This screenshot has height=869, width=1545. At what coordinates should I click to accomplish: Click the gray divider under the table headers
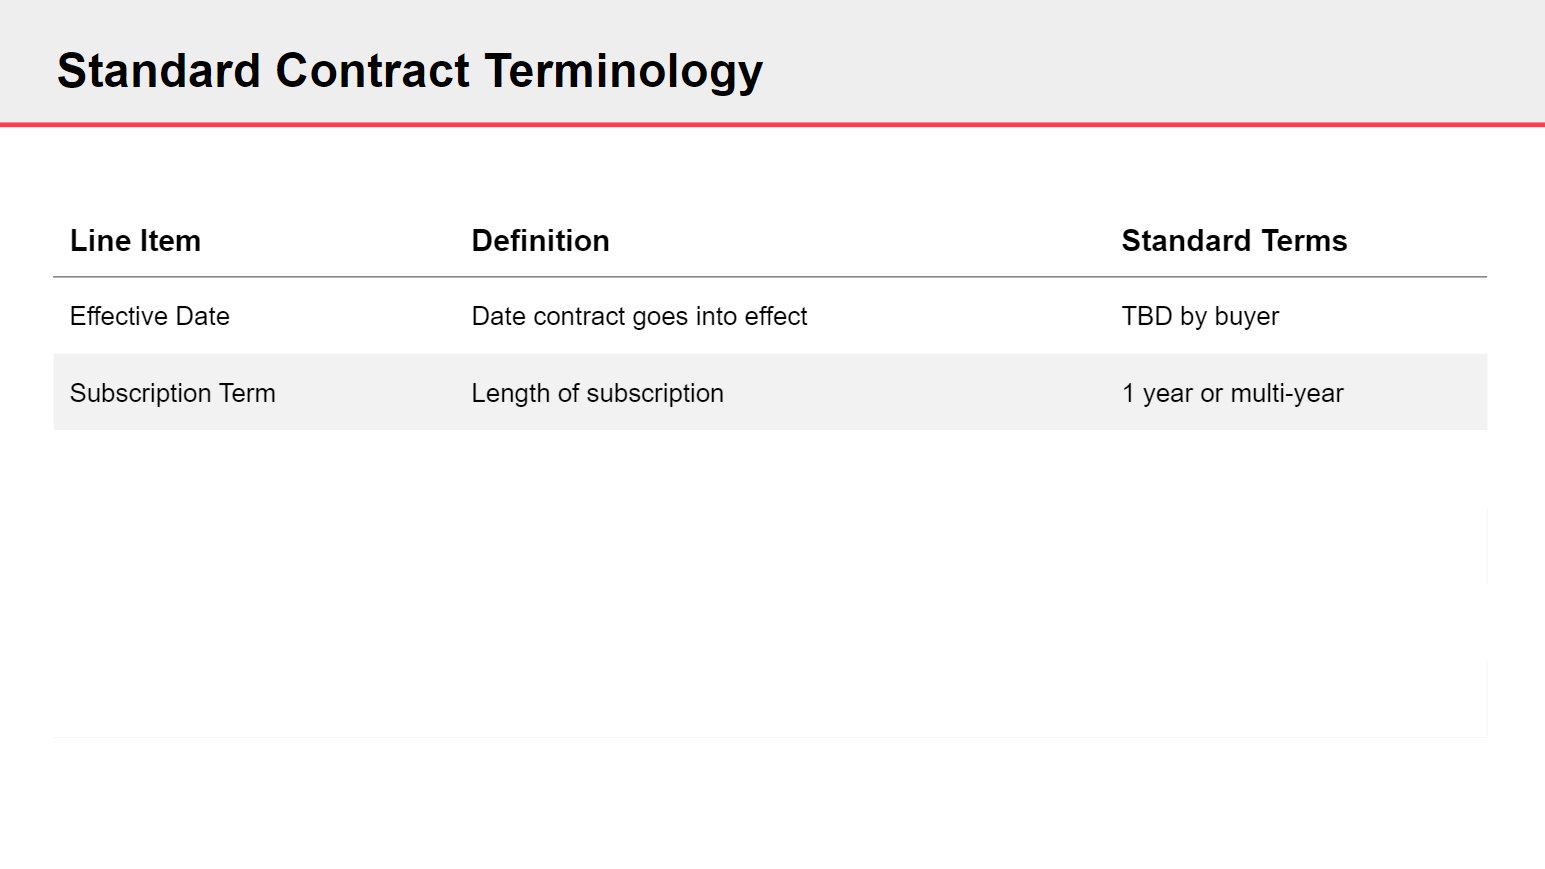pyautogui.click(x=770, y=276)
